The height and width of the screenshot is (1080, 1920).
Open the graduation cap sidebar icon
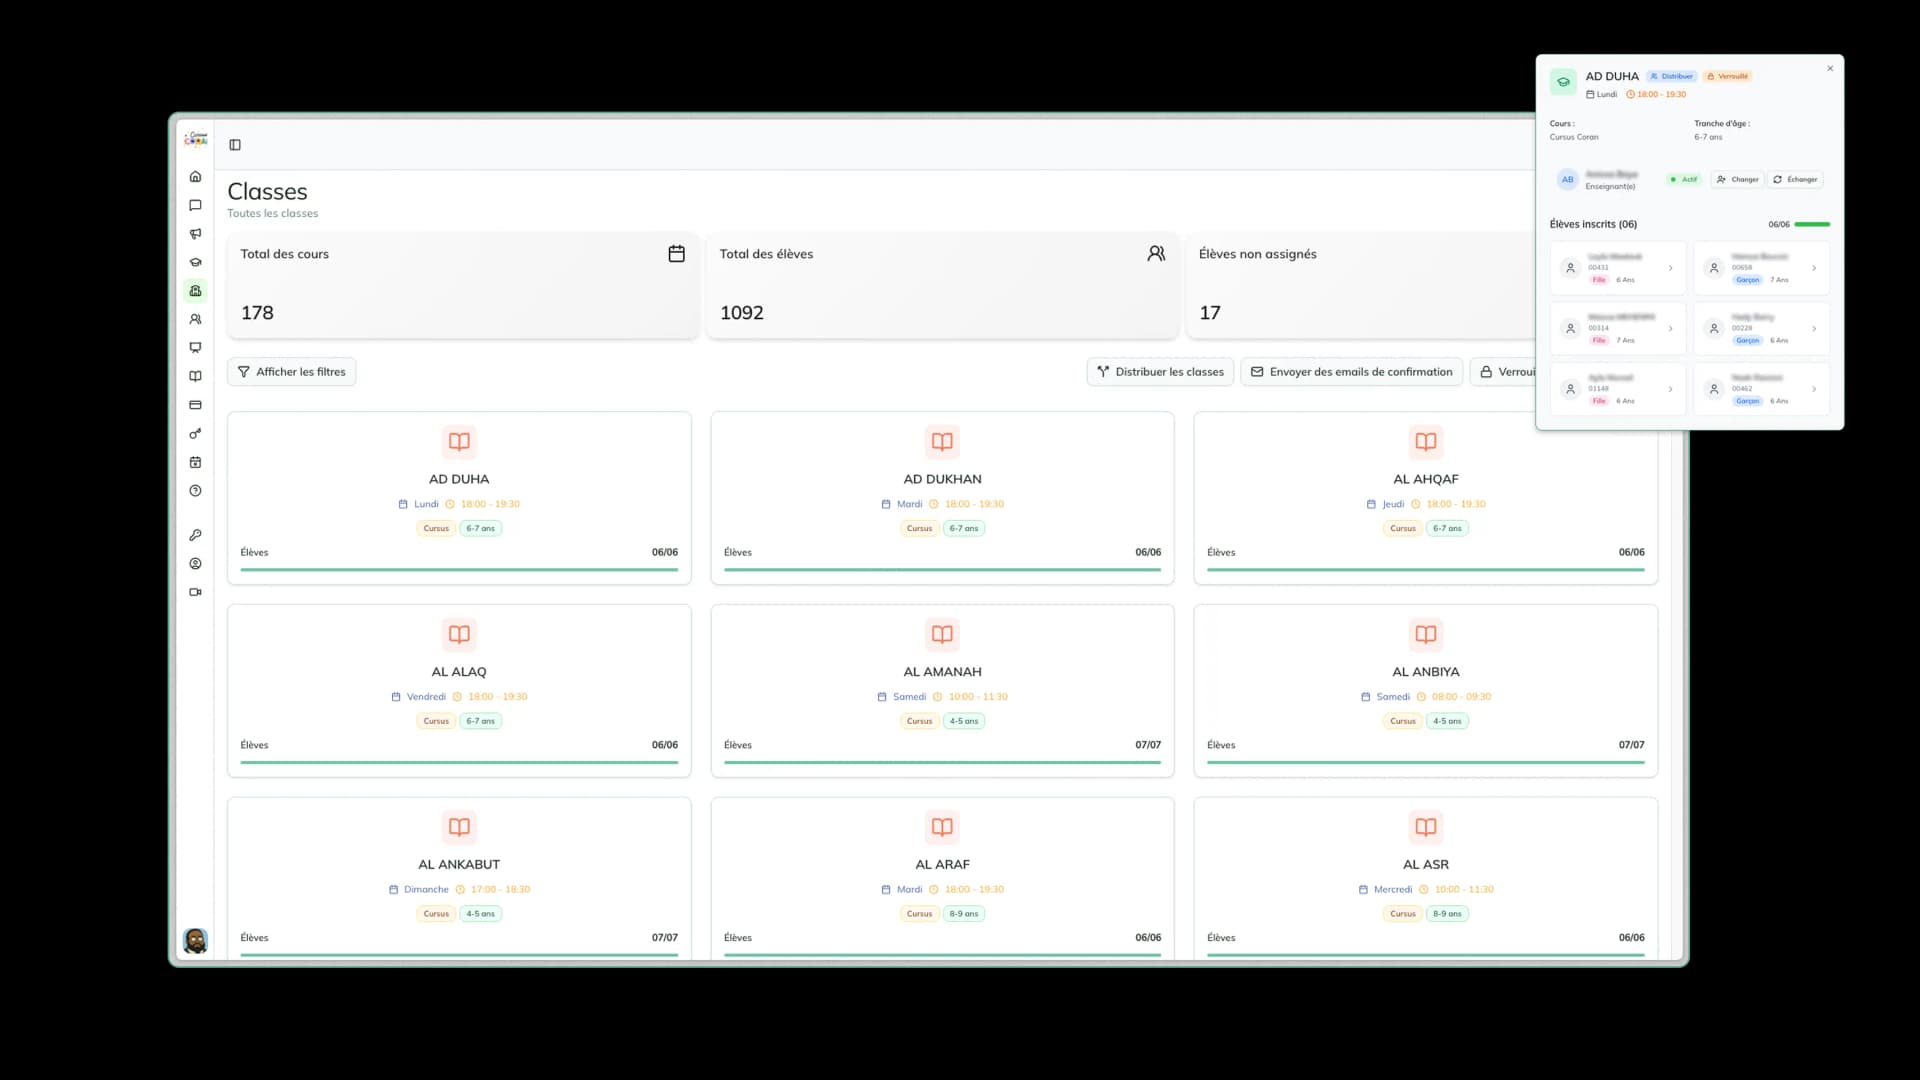tap(195, 262)
